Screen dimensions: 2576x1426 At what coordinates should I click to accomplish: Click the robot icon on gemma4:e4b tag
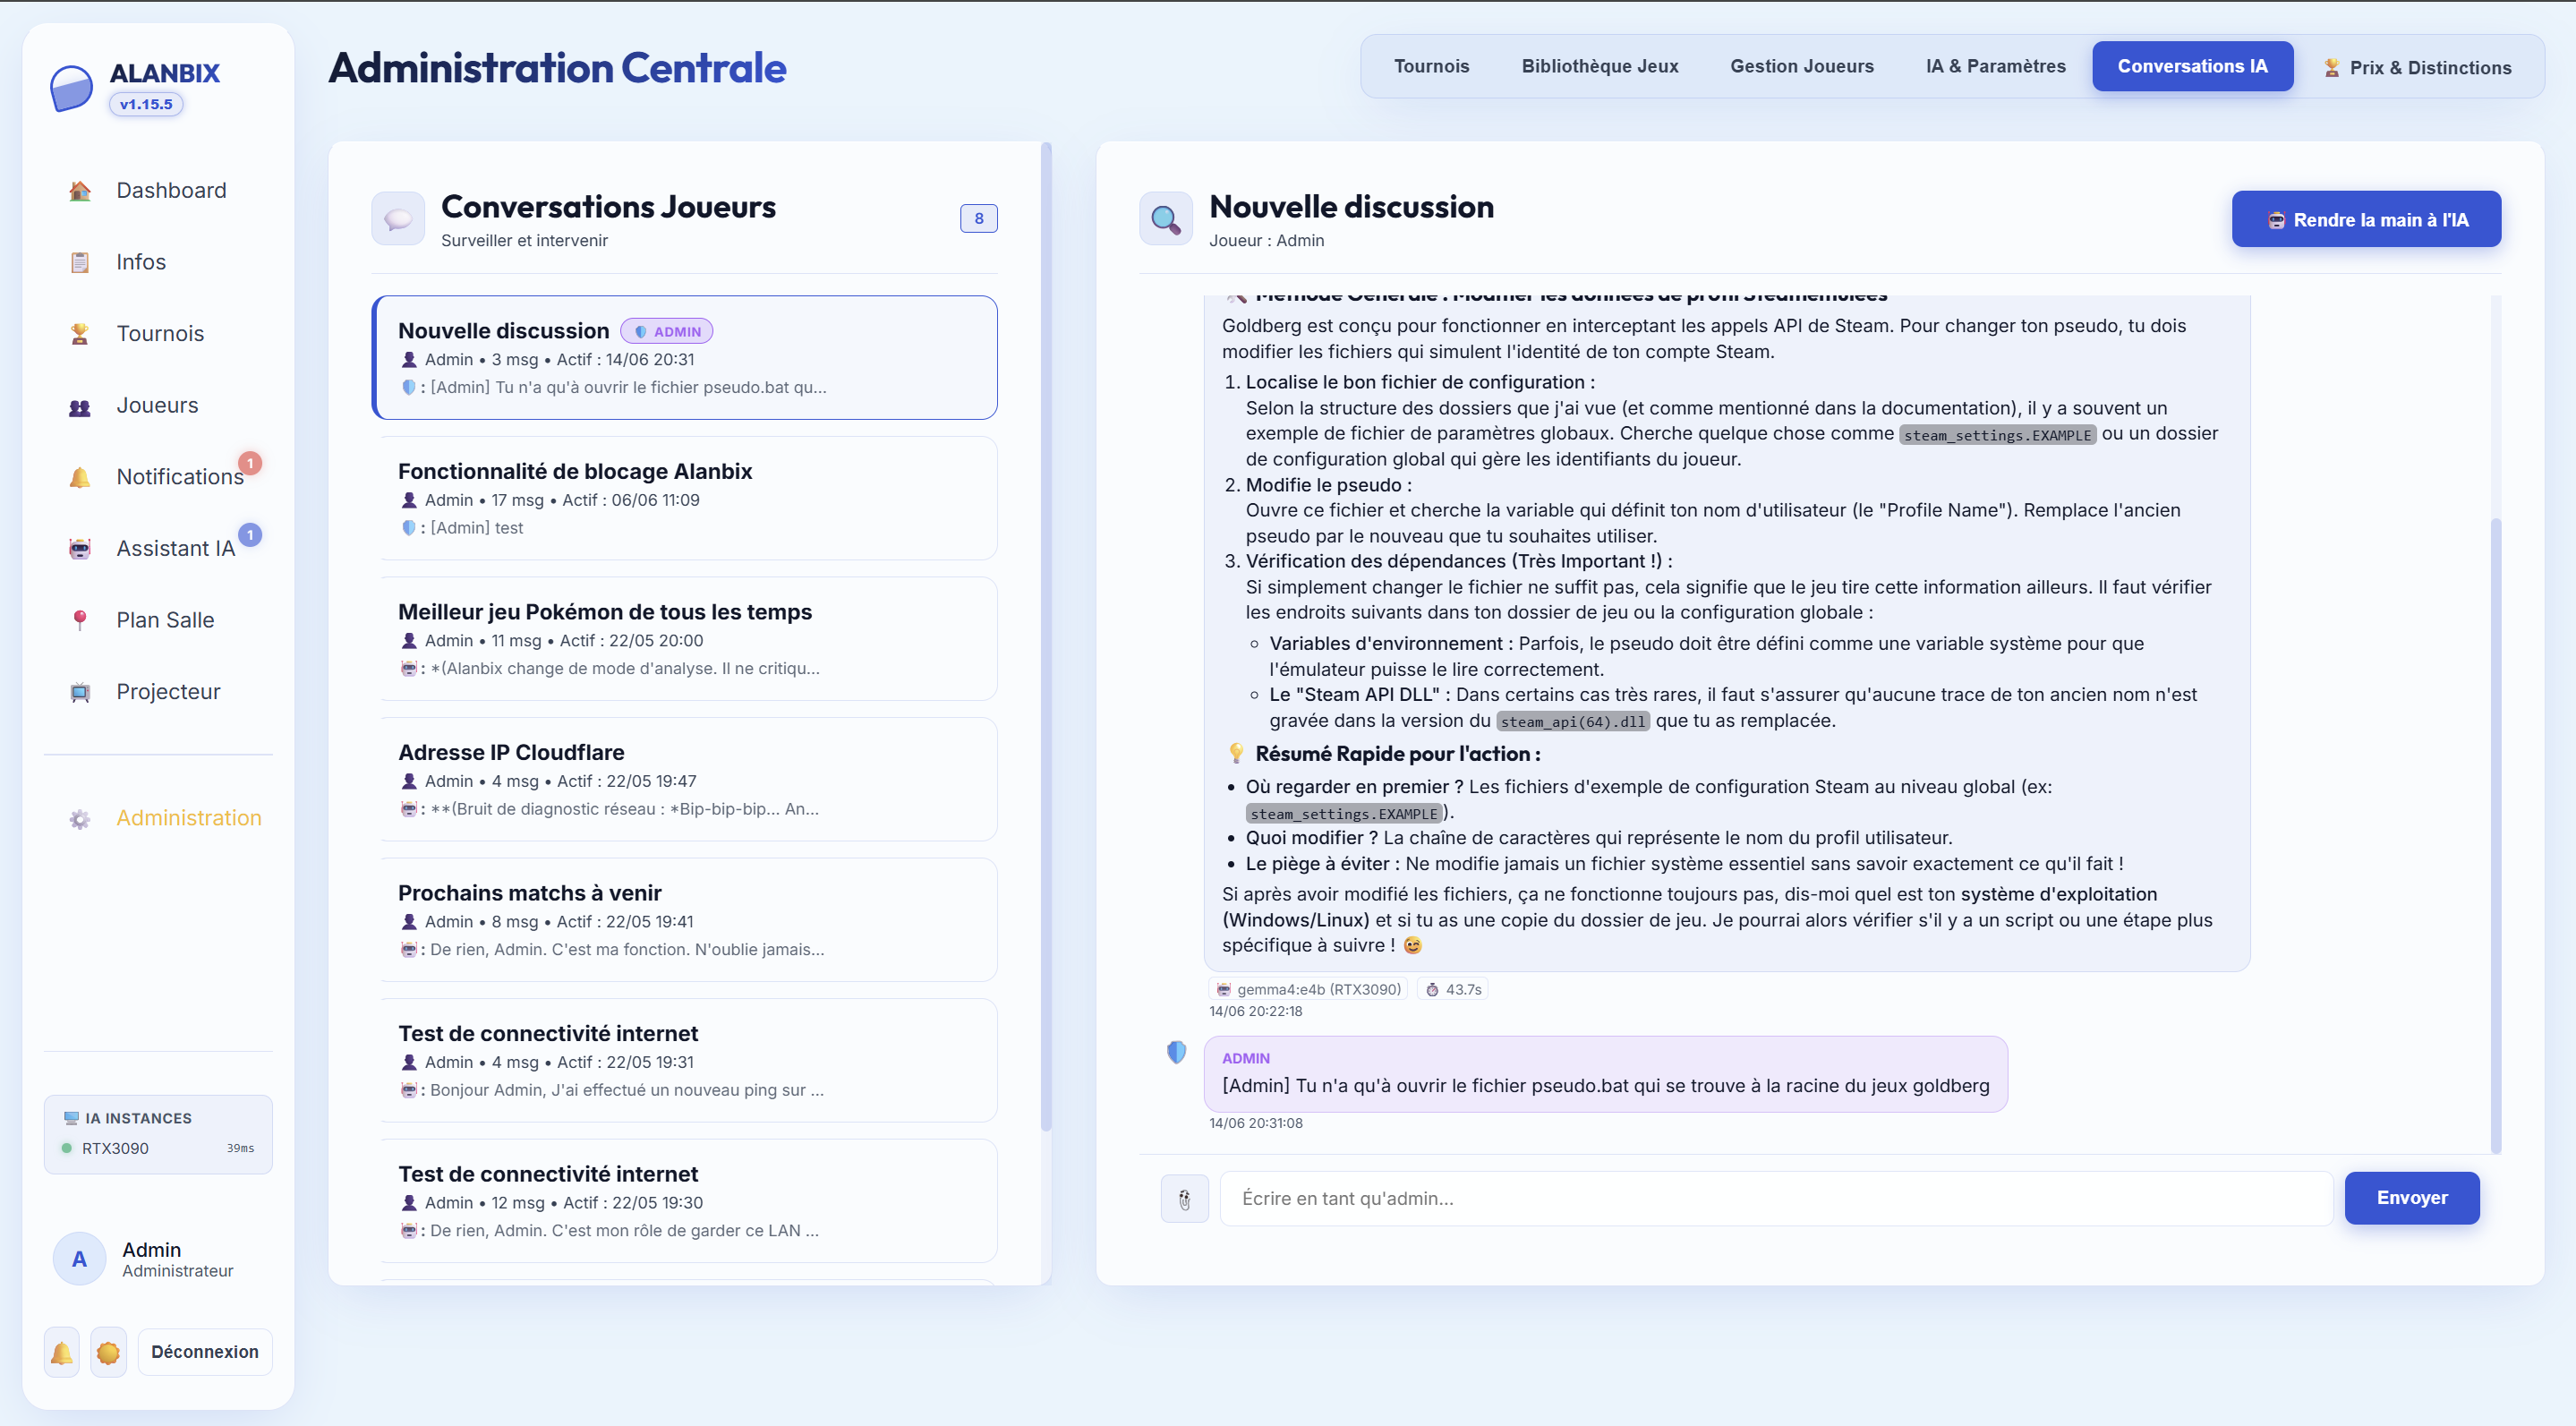(1224, 989)
